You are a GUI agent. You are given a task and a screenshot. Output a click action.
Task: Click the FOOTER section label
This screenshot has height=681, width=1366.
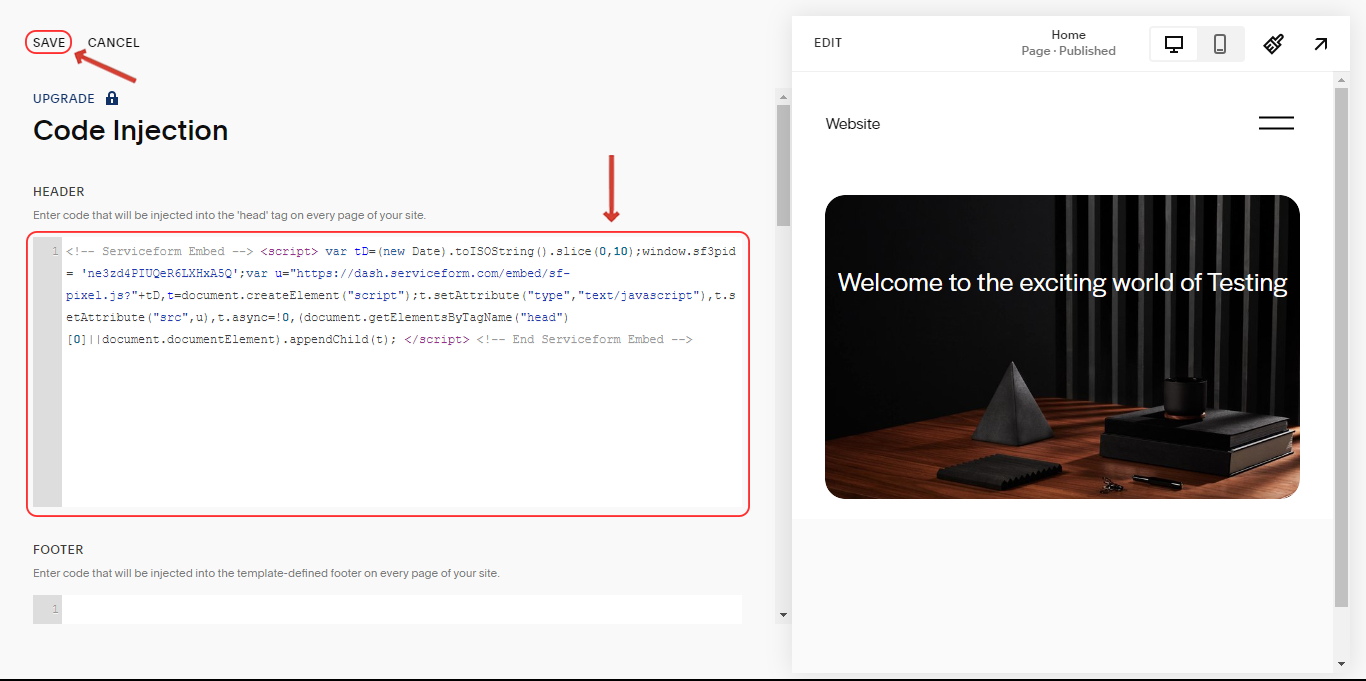pyautogui.click(x=58, y=550)
